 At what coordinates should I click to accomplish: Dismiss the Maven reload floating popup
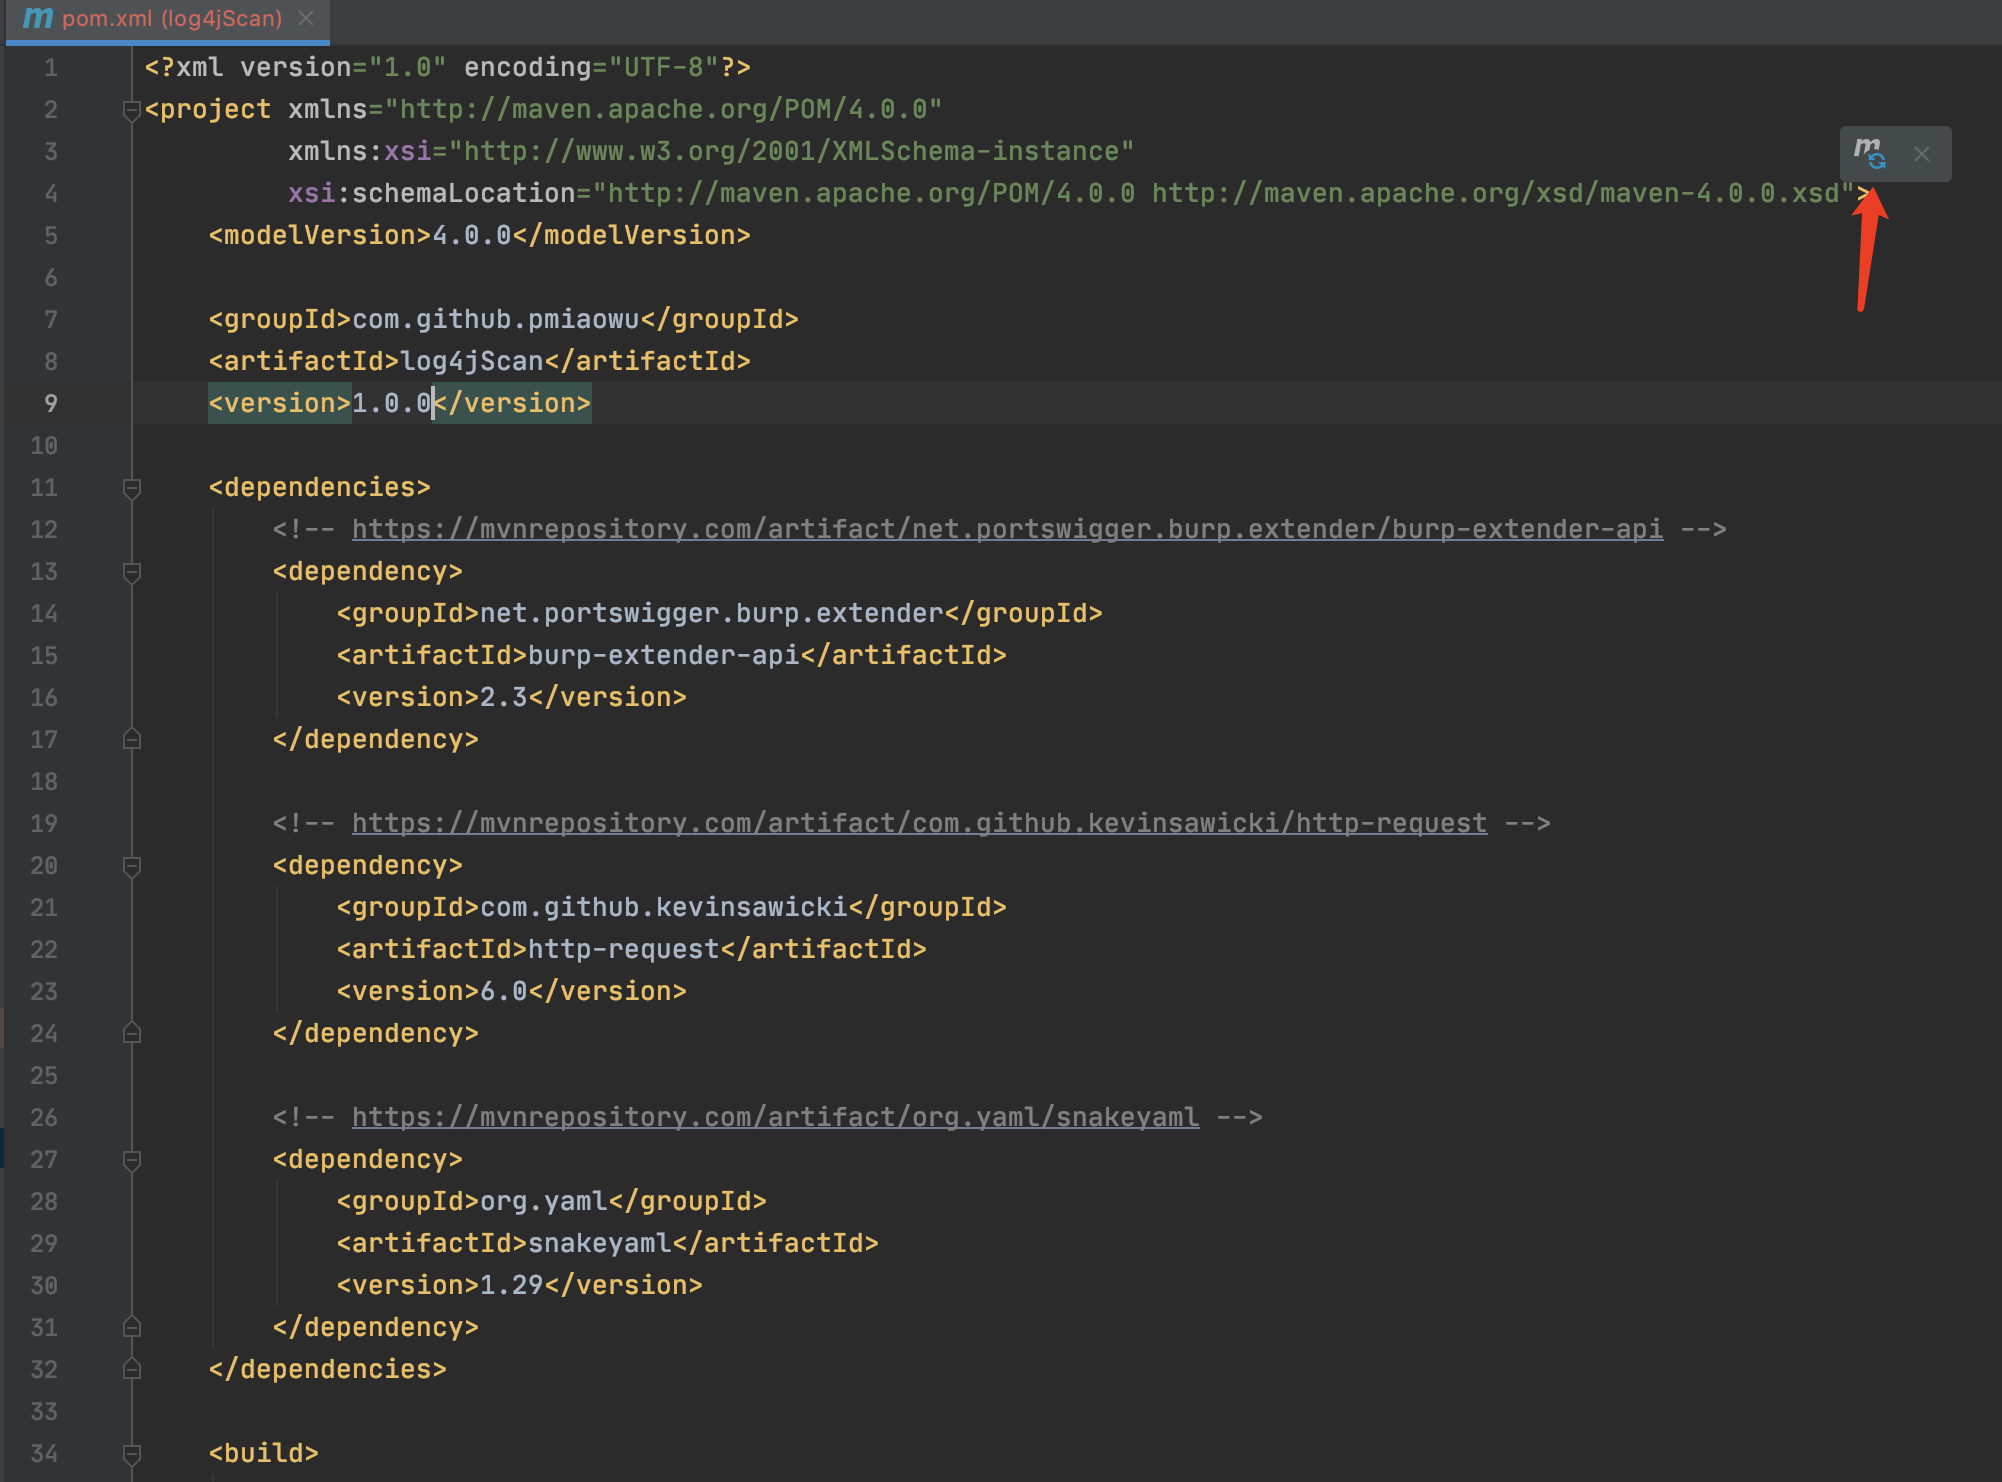coord(1921,154)
